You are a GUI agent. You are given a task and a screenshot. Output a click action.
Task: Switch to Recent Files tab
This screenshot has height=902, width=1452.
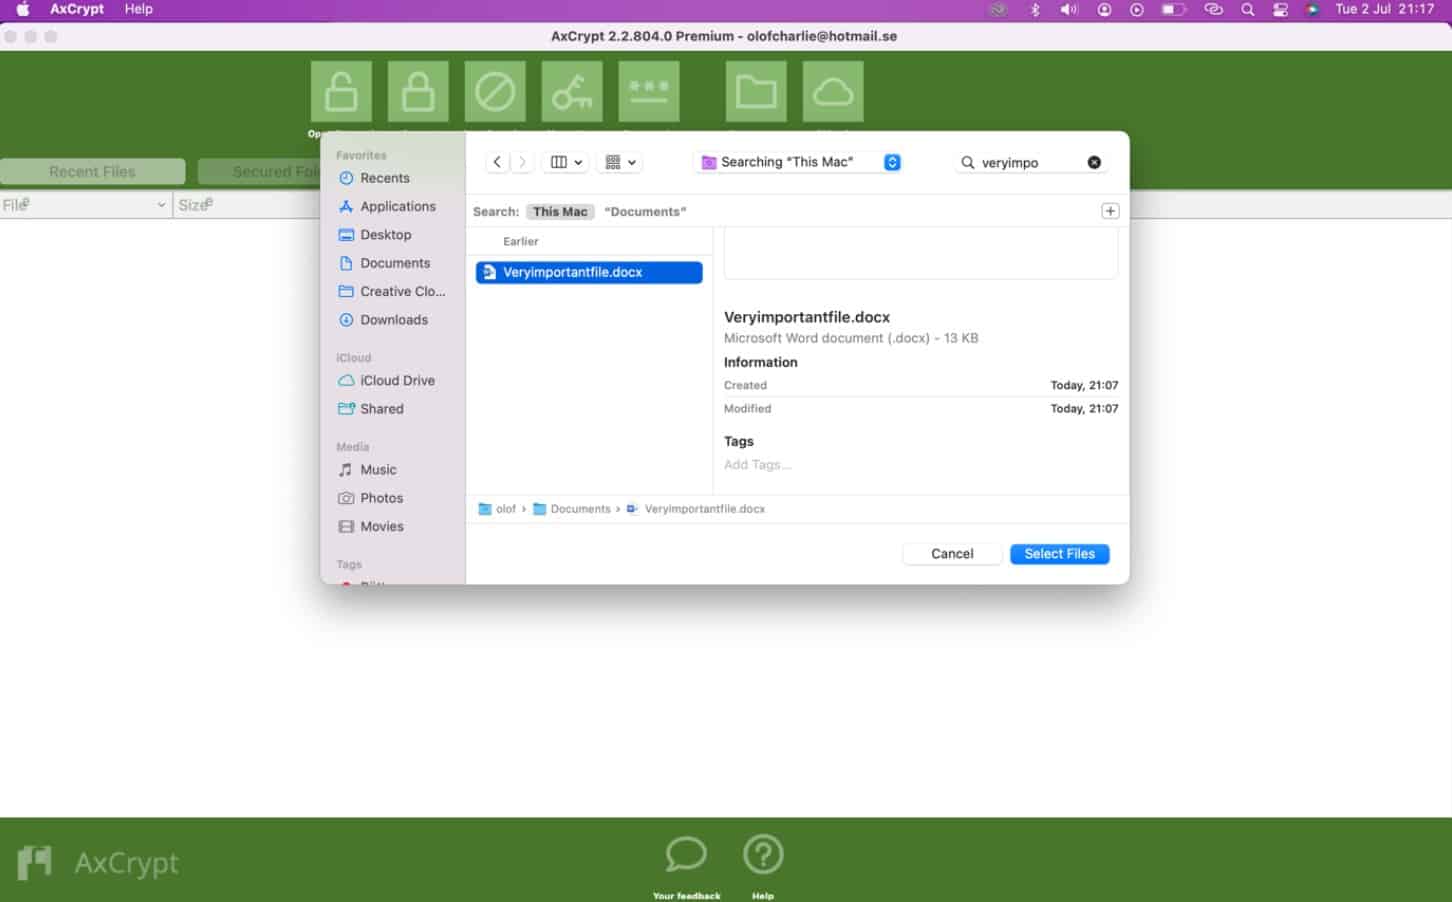tap(92, 172)
